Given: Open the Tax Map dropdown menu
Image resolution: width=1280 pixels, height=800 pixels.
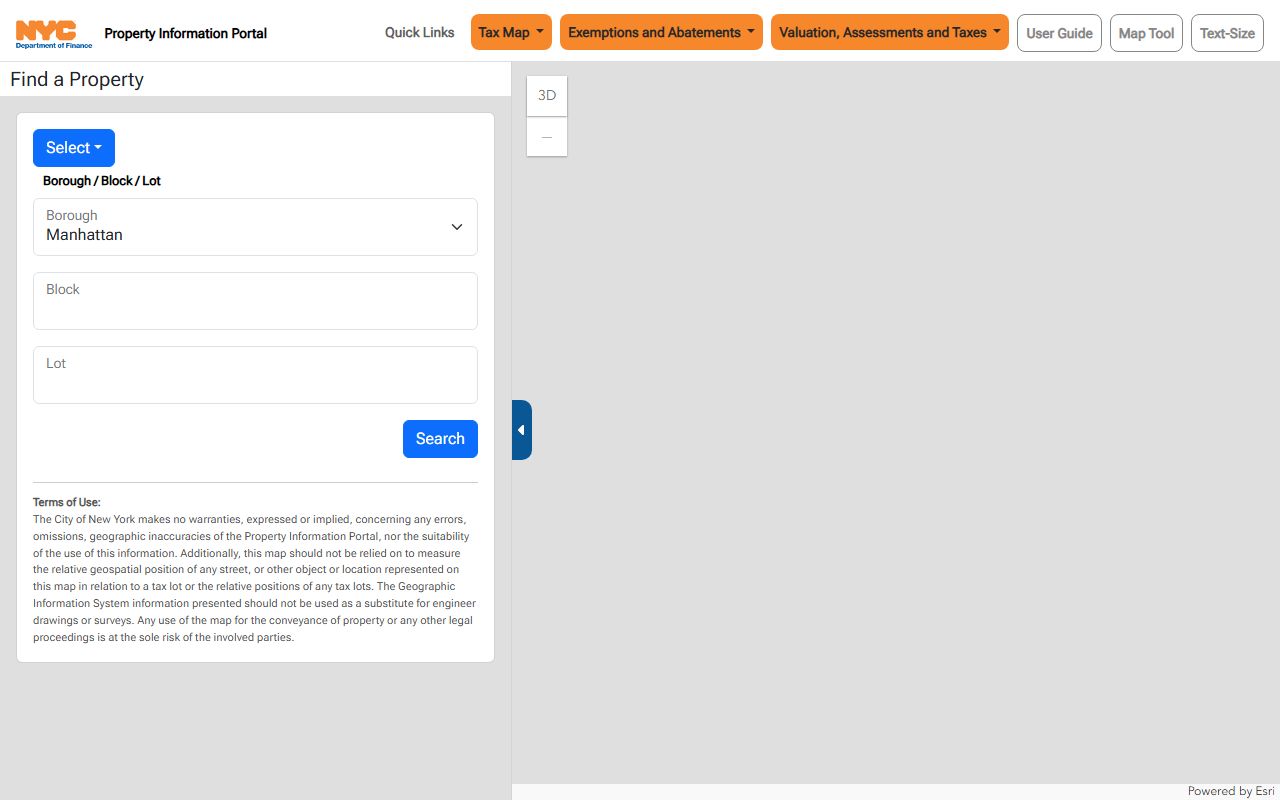Looking at the screenshot, I should click(511, 32).
